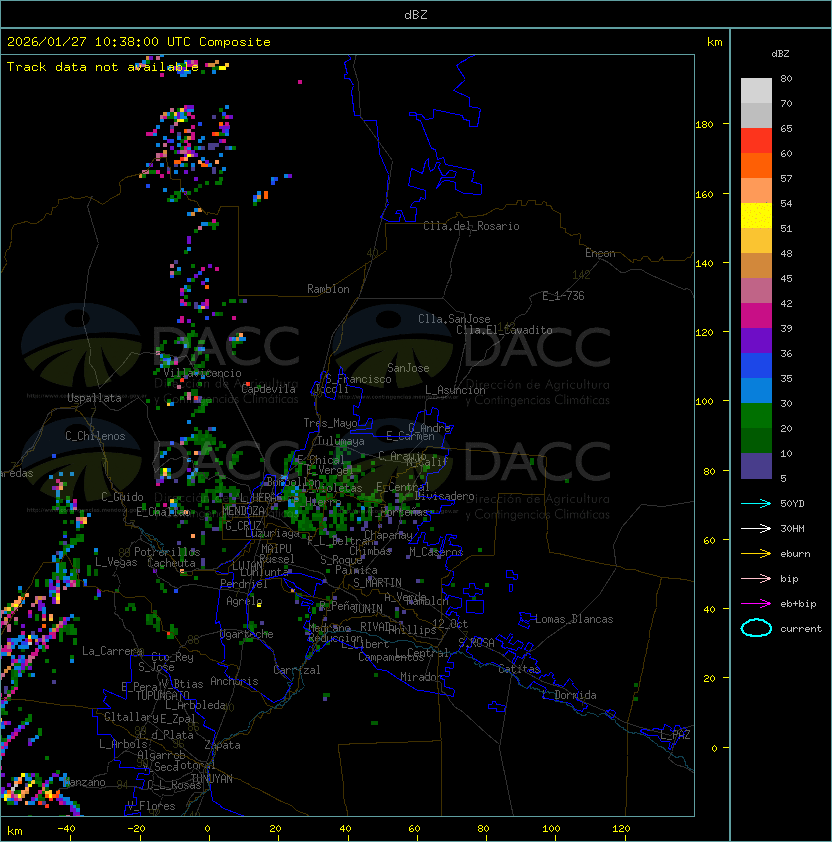Click the 'TUNUYAN' map label

[x=212, y=779]
